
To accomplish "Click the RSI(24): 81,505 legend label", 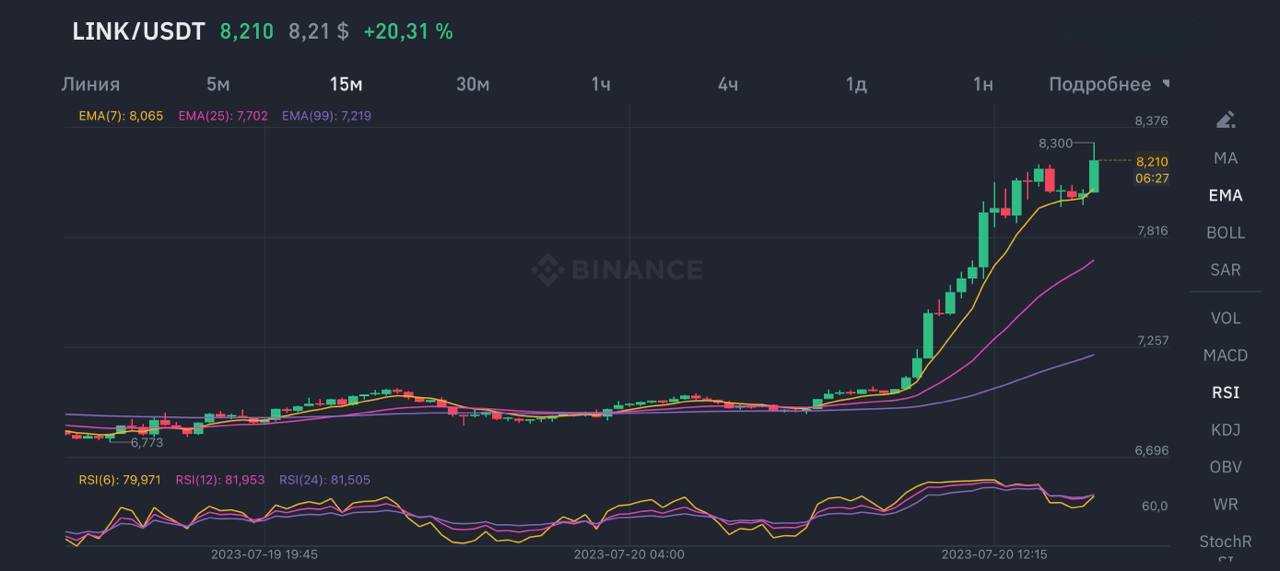I will click(x=325, y=480).
